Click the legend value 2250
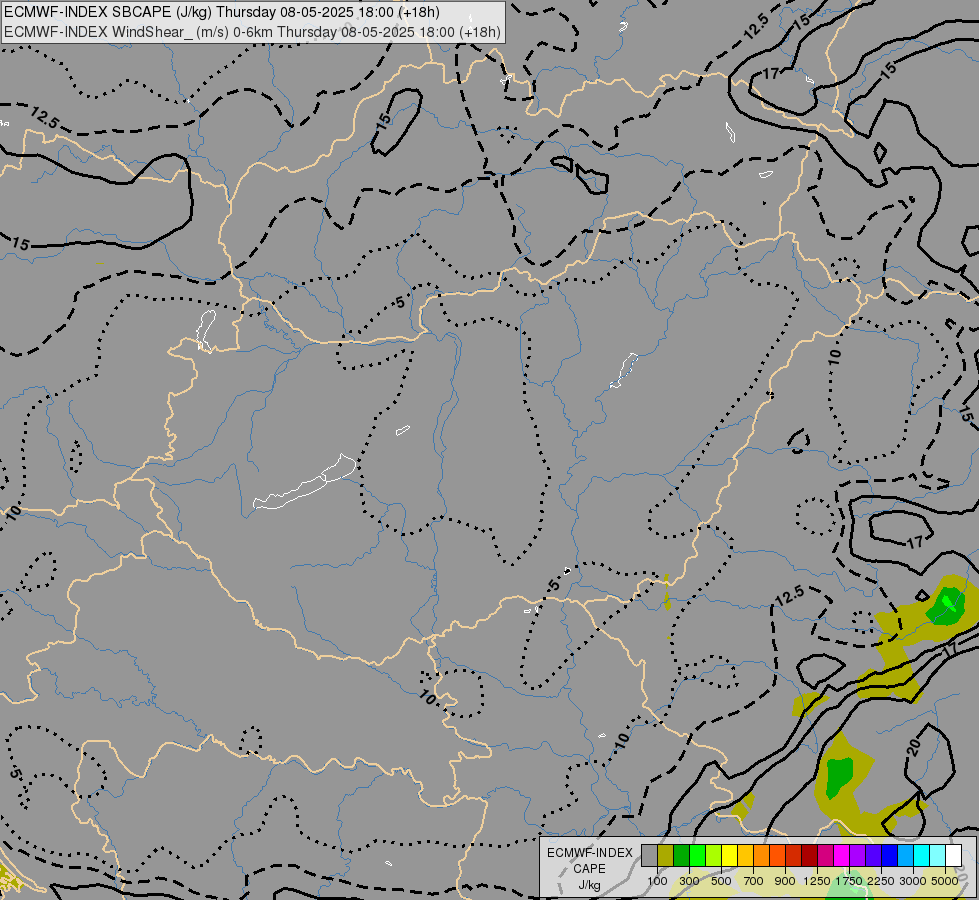Image resolution: width=979 pixels, height=900 pixels. (881, 881)
